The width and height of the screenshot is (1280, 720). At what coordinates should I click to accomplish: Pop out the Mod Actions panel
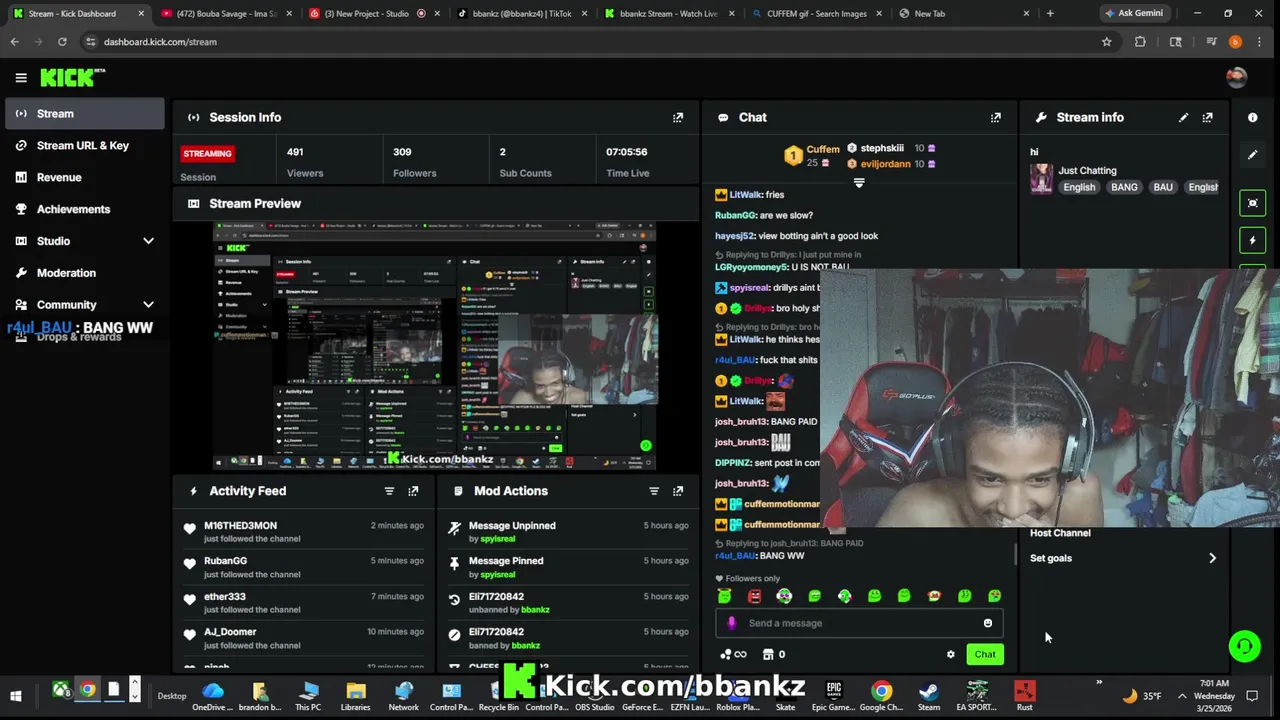pos(678,491)
